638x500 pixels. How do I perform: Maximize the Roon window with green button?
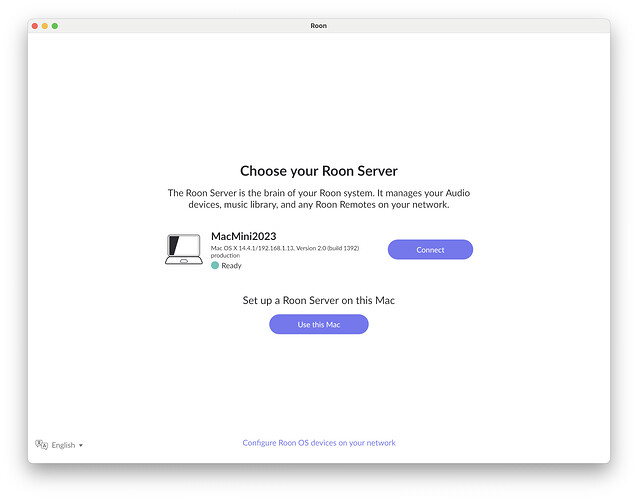55,26
